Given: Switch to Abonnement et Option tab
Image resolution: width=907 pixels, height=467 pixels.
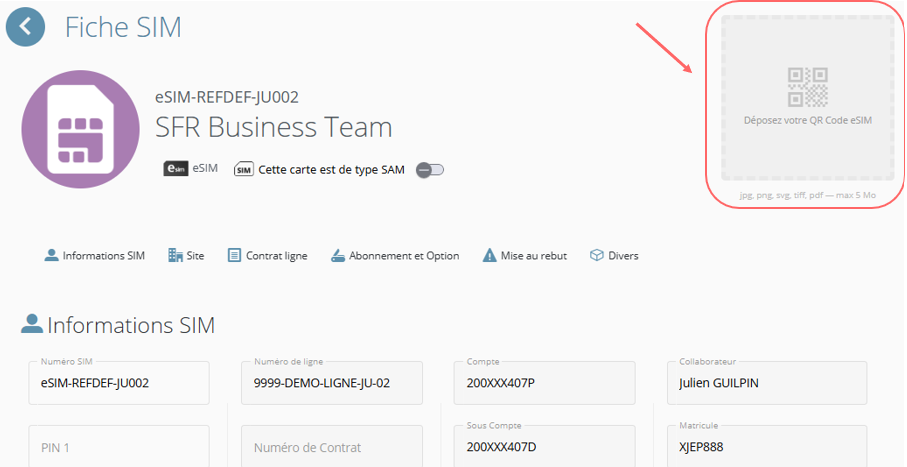Looking at the screenshot, I should coord(395,255).
